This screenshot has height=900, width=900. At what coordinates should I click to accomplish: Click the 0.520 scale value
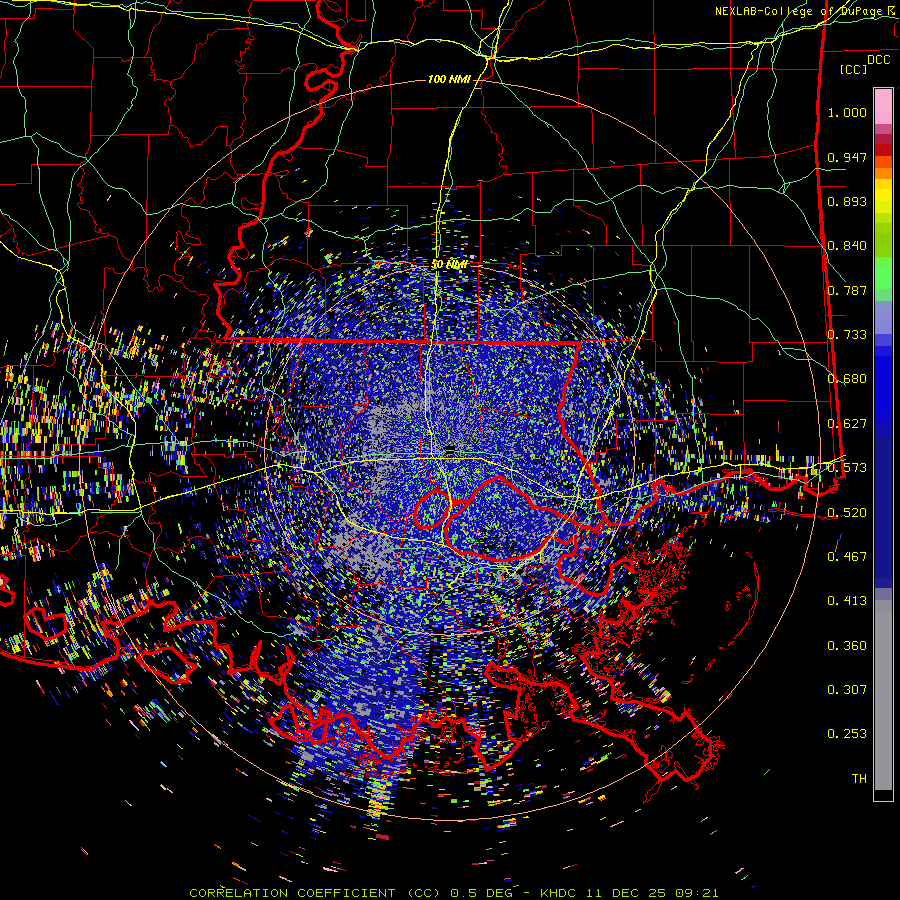(x=847, y=513)
